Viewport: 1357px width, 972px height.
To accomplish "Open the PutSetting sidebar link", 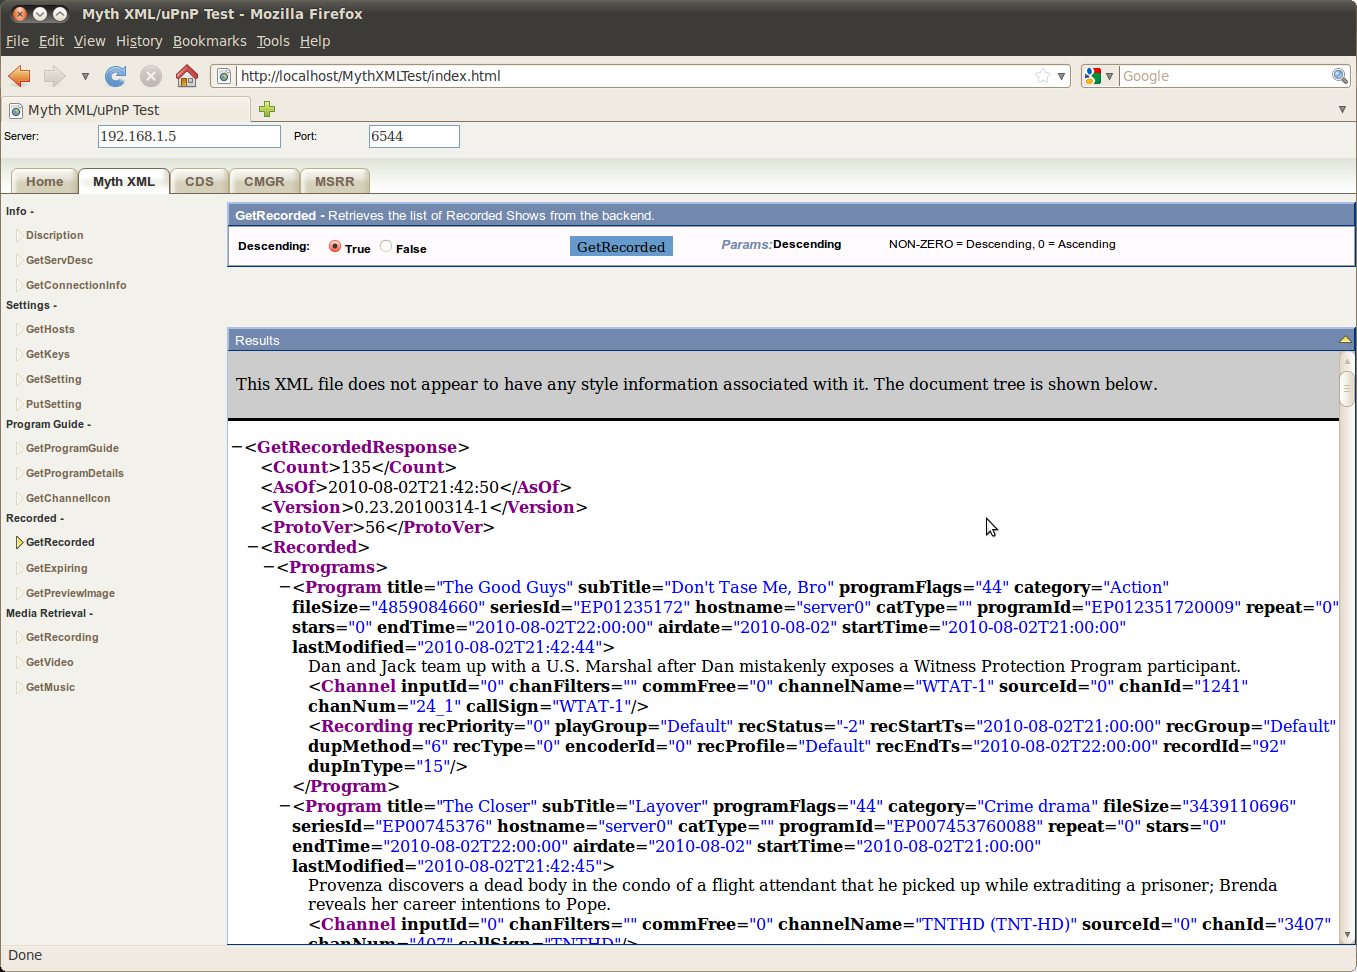I will click(54, 405).
